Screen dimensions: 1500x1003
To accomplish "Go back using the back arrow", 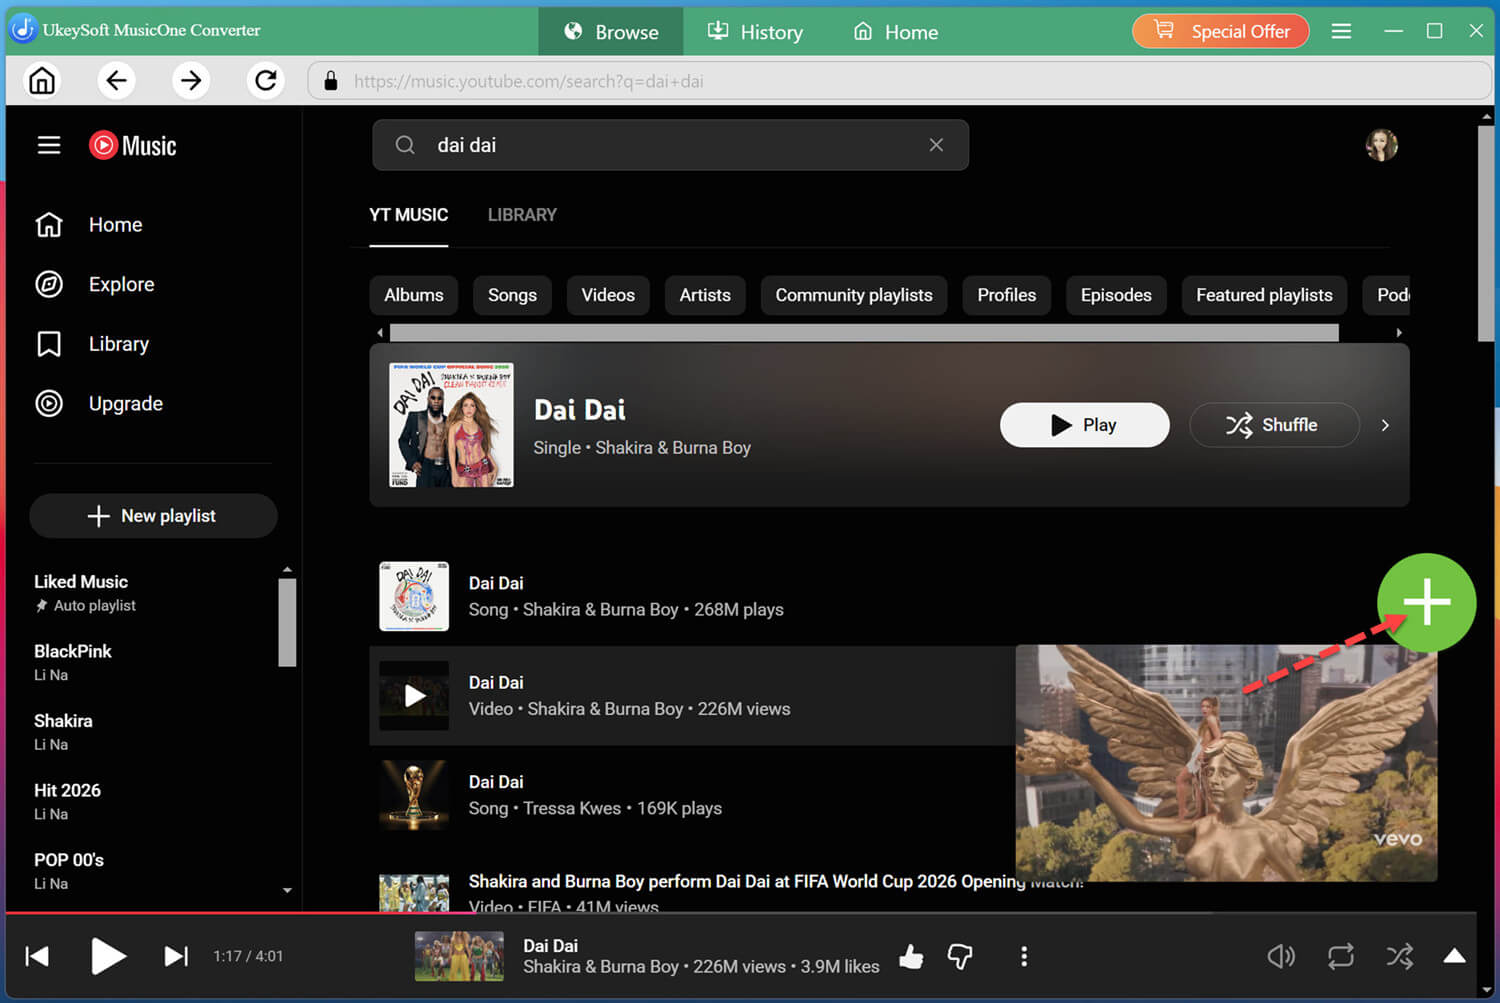I will click(116, 80).
